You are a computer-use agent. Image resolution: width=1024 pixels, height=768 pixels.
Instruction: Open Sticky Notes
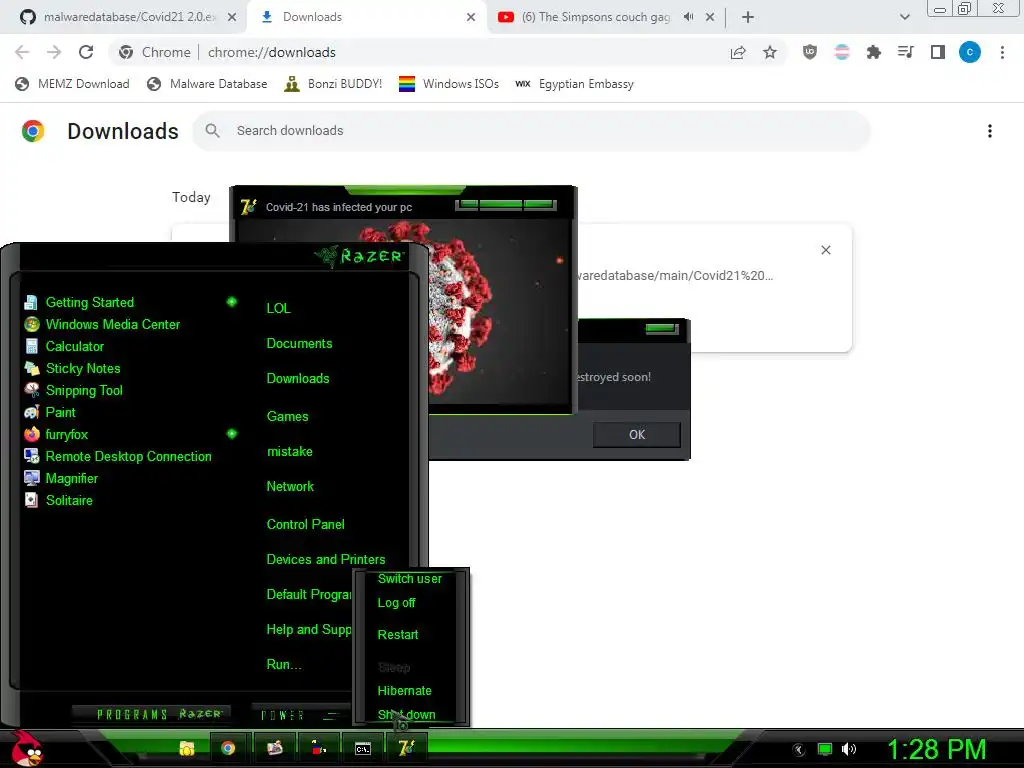(83, 368)
